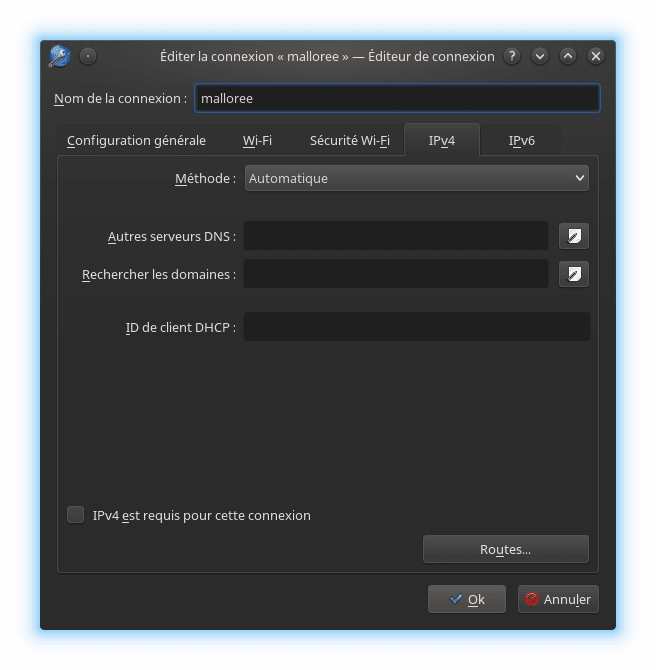This screenshot has width=656, height=670.
Task: Click the ID de client DHCP field
Action: click(417, 327)
